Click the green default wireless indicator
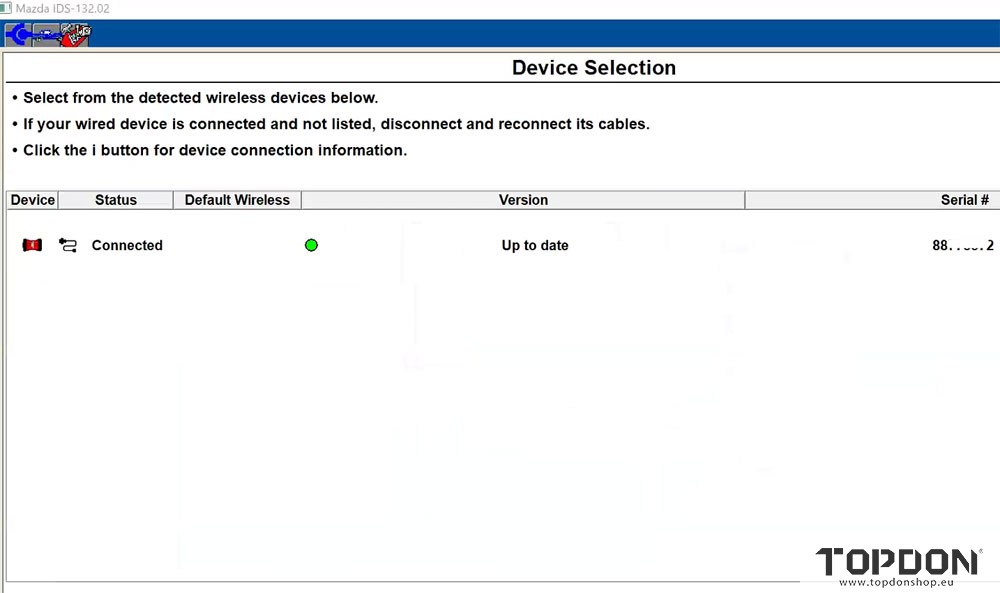The height and width of the screenshot is (593, 1000). [x=311, y=245]
